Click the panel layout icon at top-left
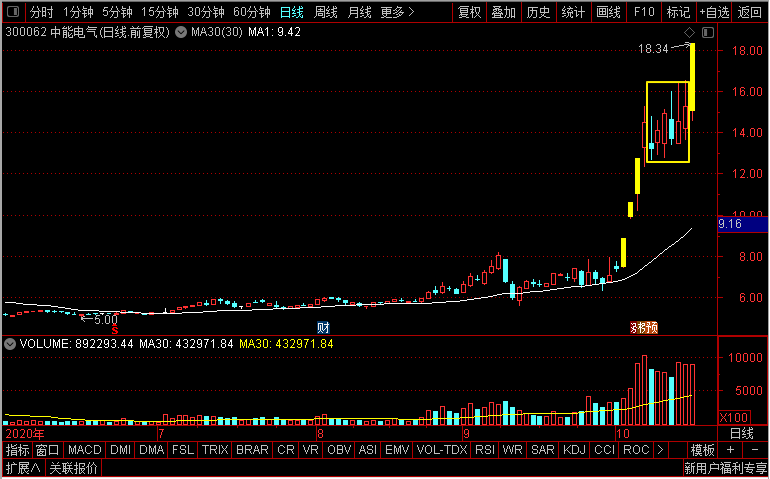 pos(13,12)
